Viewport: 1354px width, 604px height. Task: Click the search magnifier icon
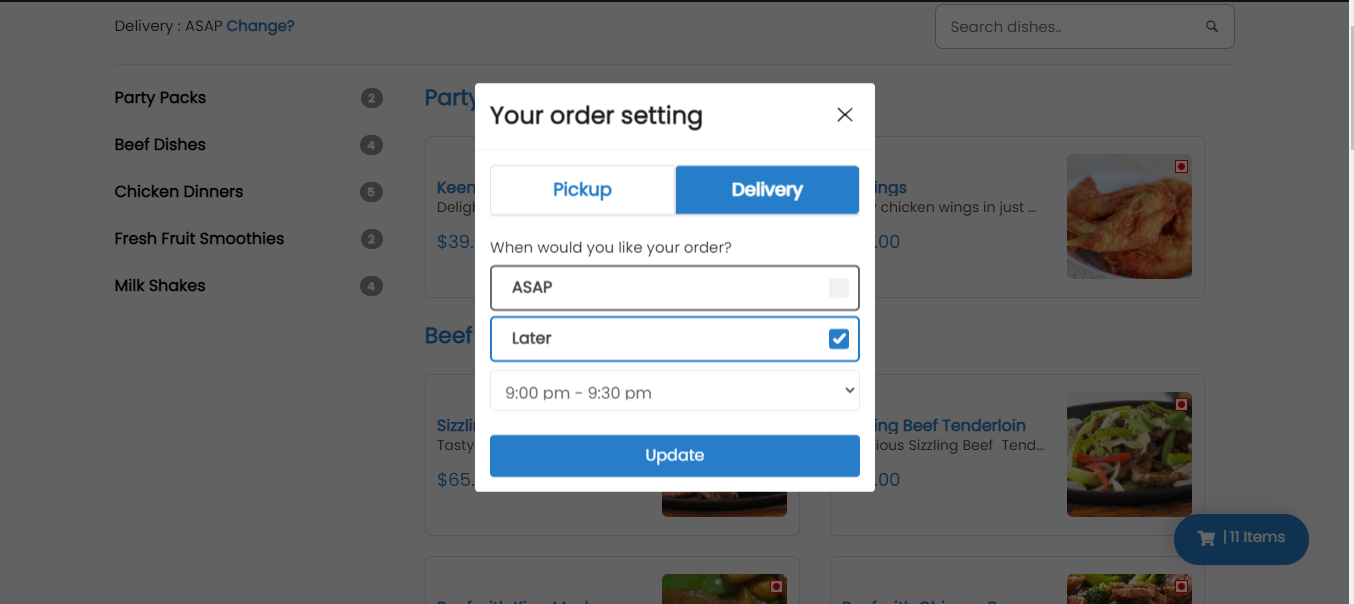pos(1212,27)
